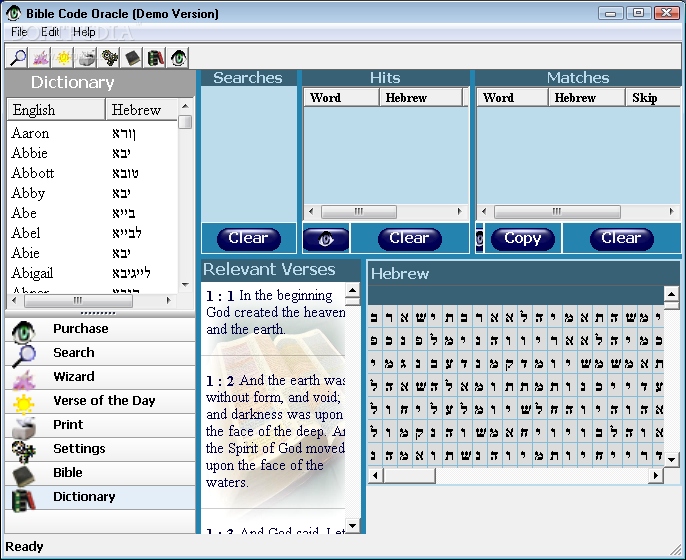Open the Edit menu

50,32
